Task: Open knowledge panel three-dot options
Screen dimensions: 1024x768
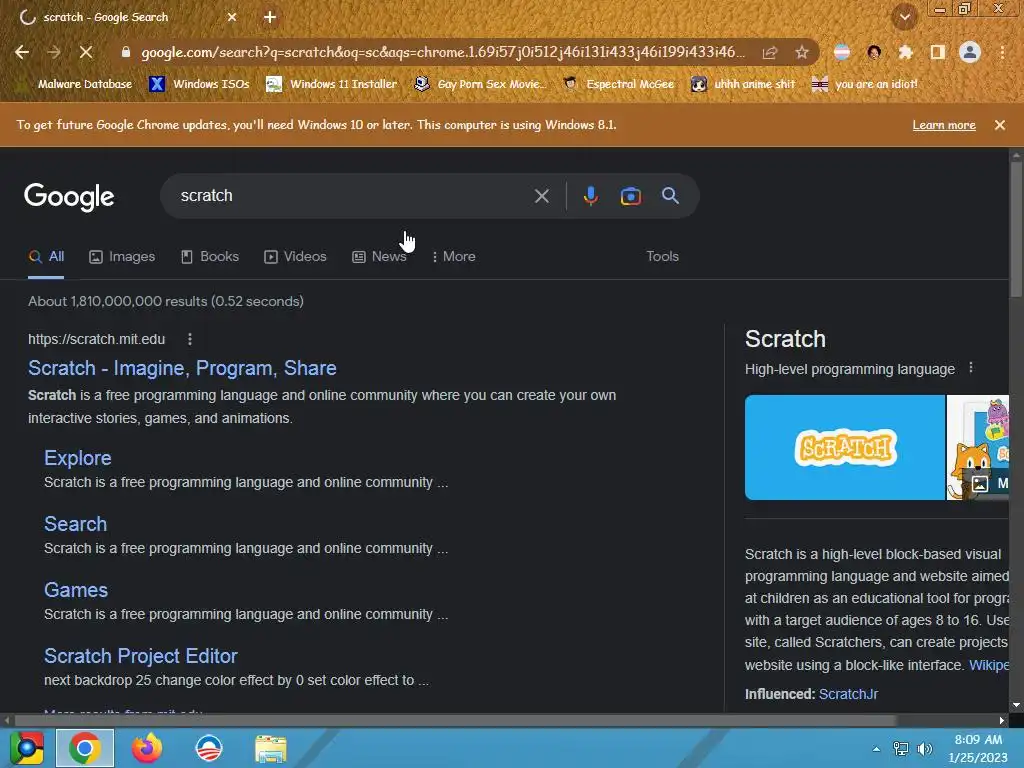Action: [x=970, y=368]
